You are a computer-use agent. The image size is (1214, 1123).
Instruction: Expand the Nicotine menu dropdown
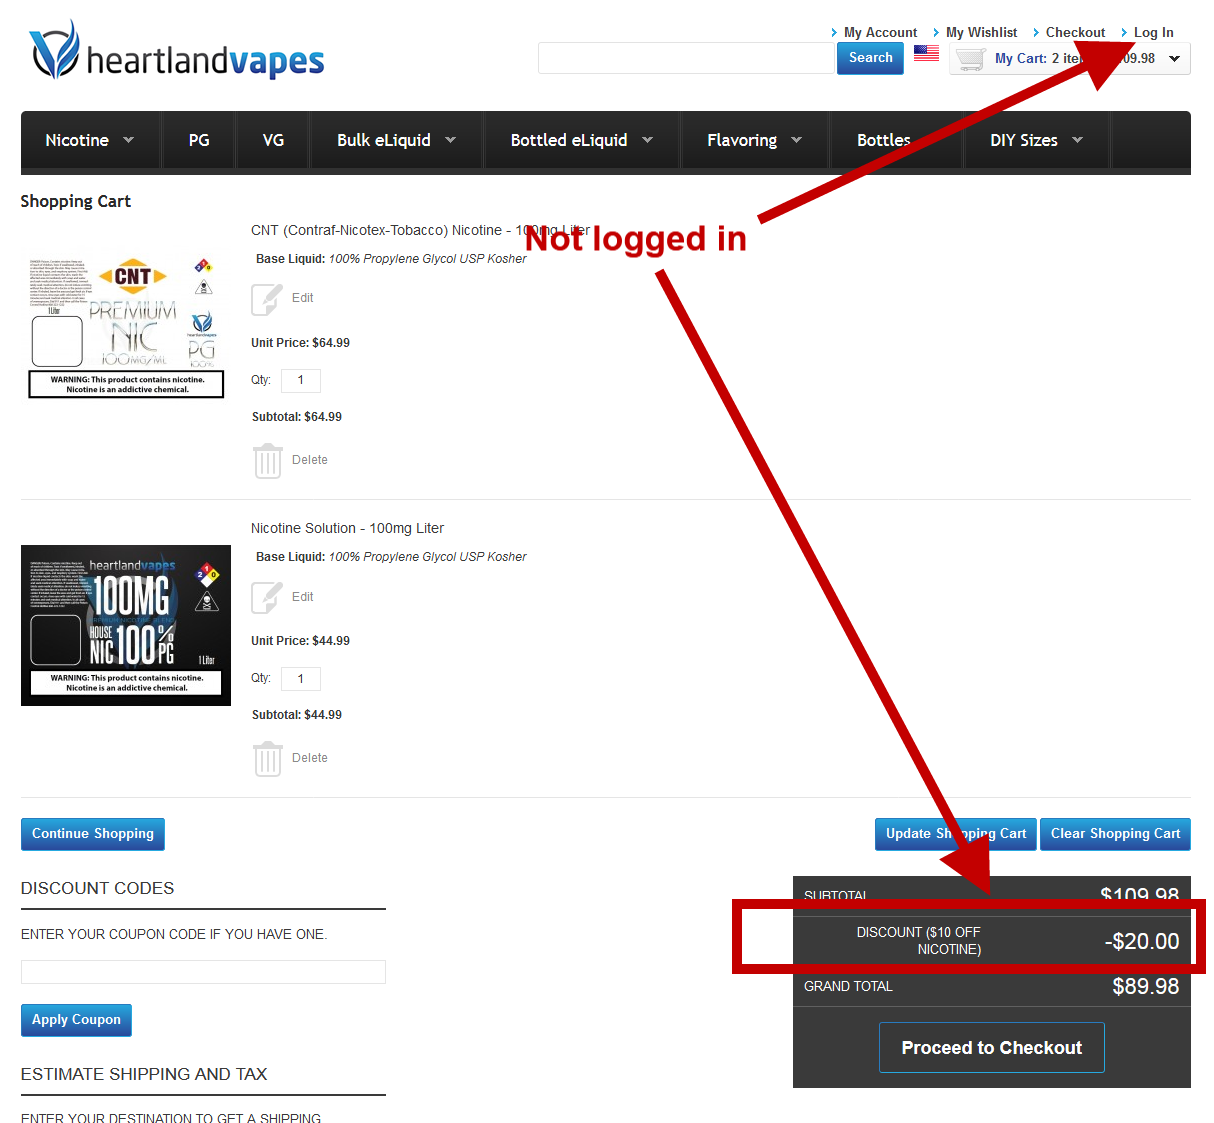pos(128,140)
